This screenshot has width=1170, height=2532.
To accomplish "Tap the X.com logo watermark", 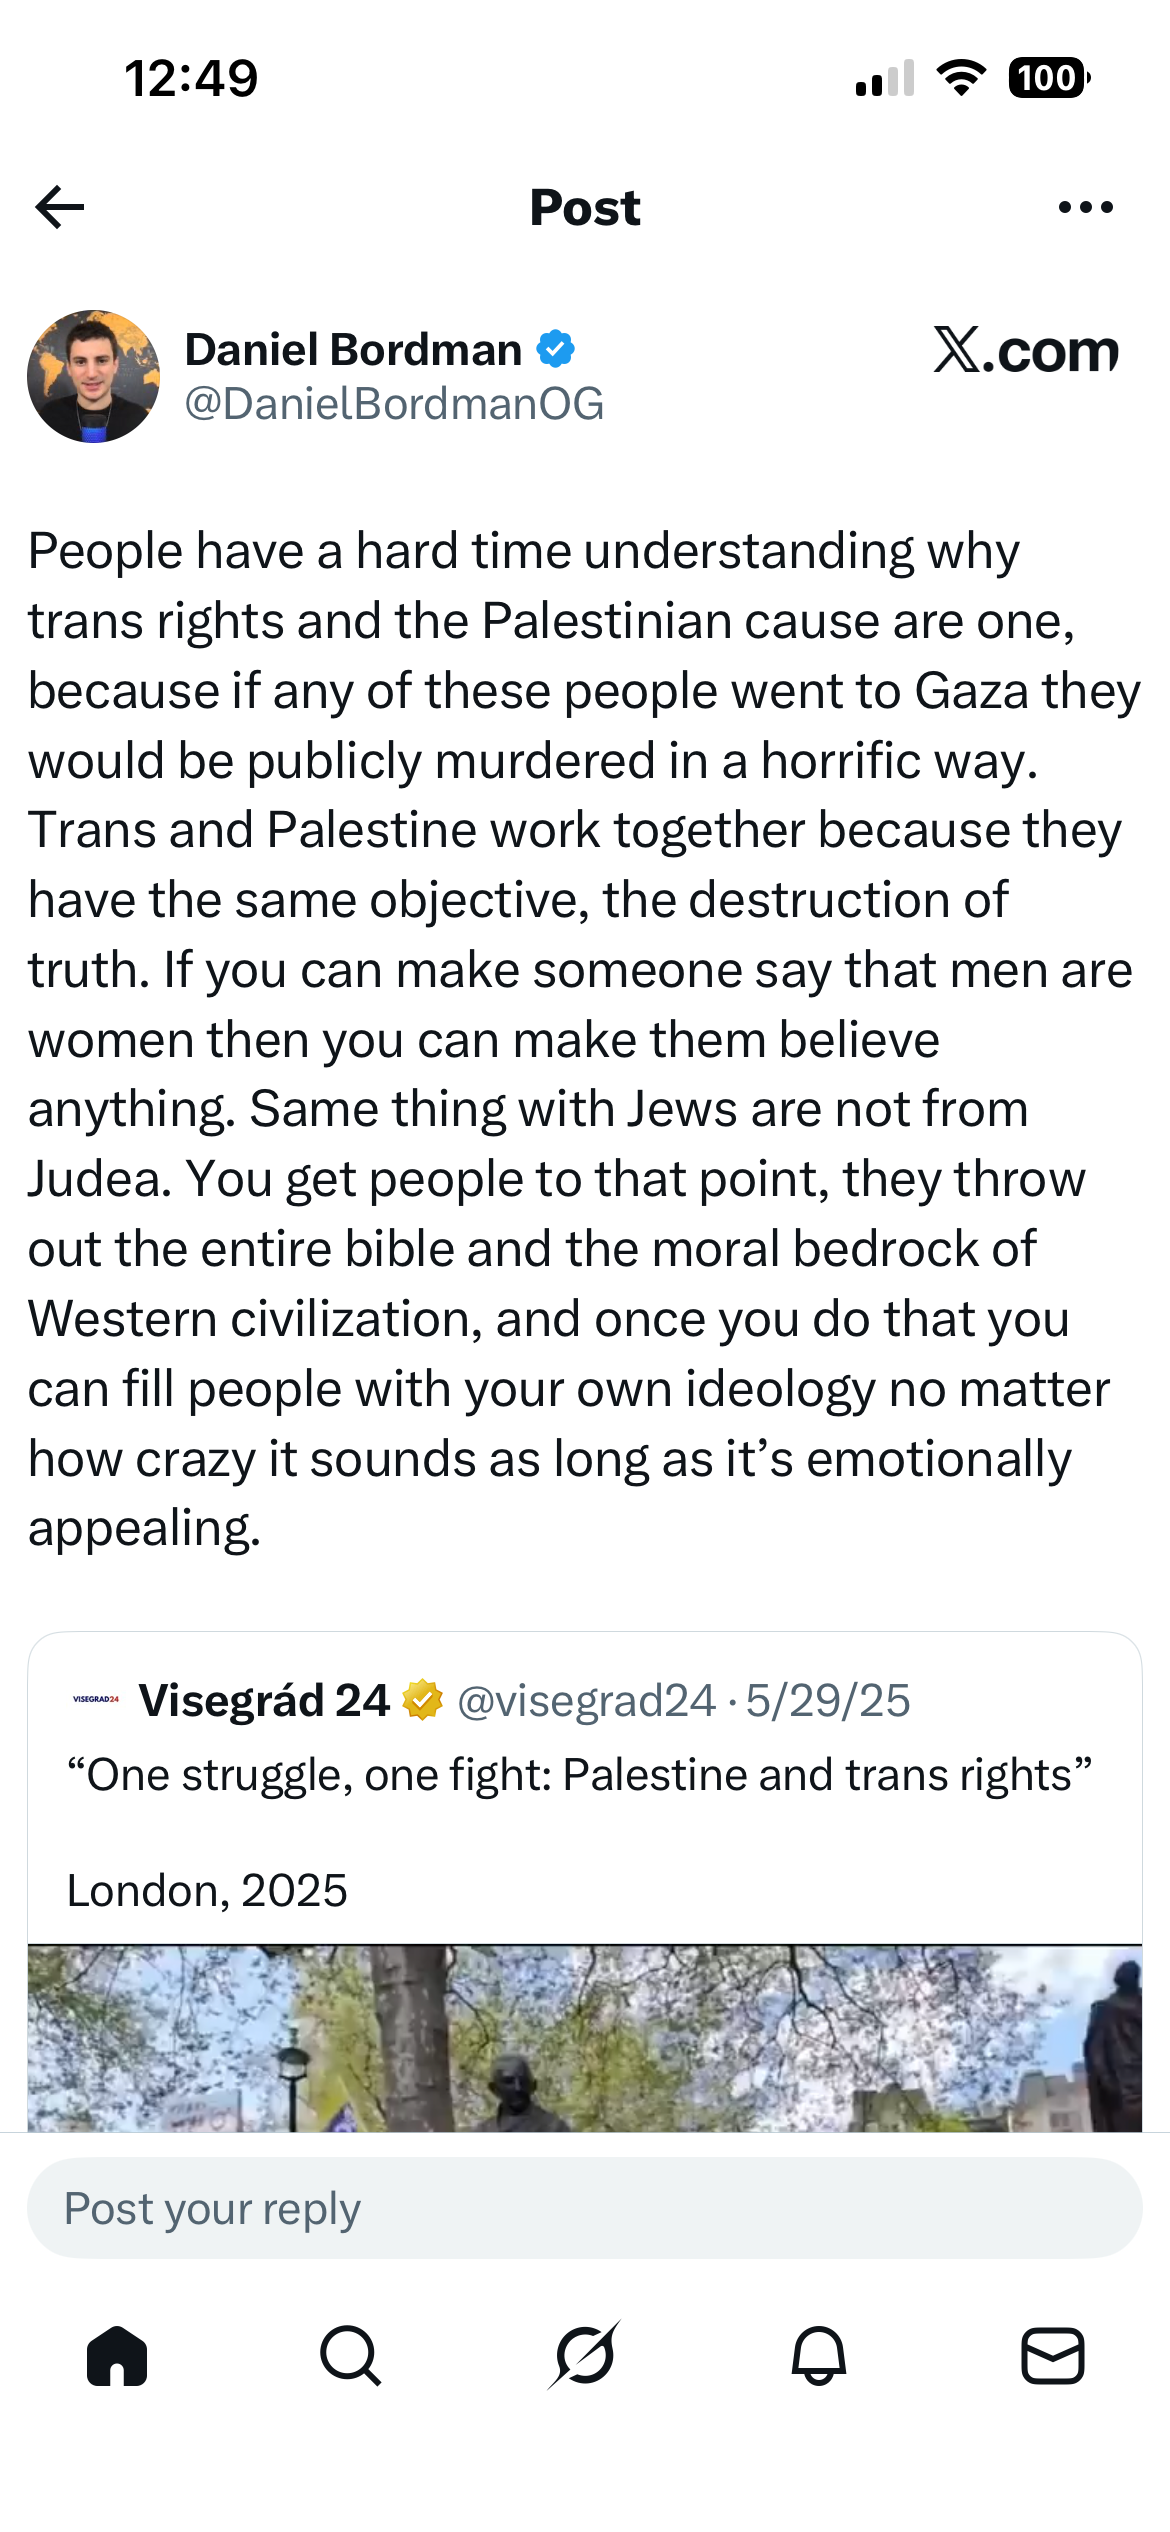I will [x=1025, y=351].
